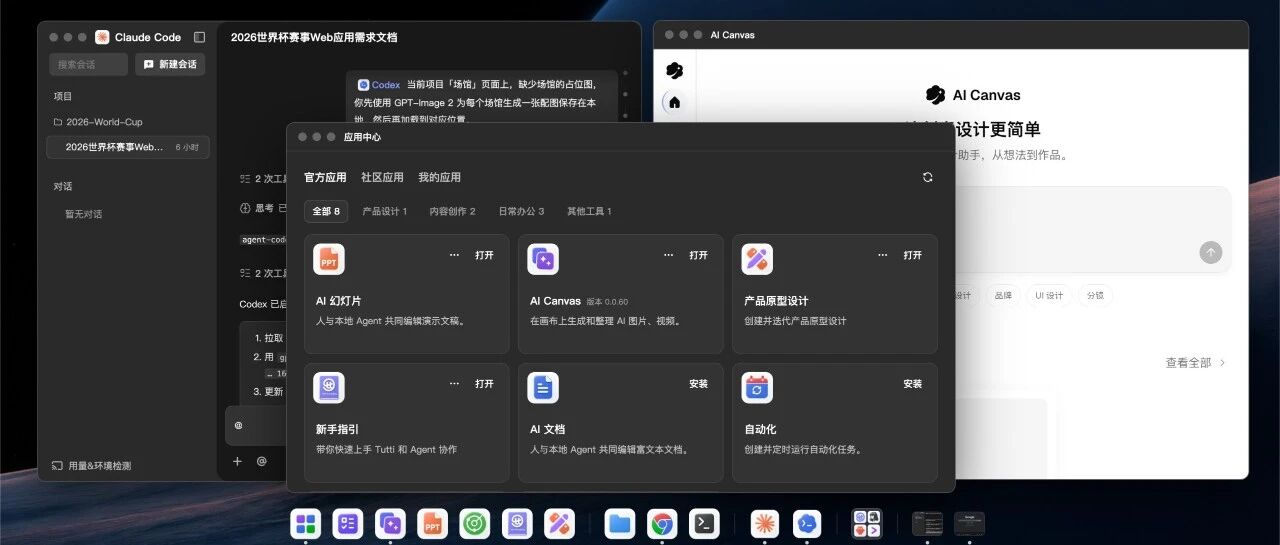Click the AI 幻灯片 PPT app icon in 应用中心
This screenshot has height=545, width=1280.
point(329,260)
